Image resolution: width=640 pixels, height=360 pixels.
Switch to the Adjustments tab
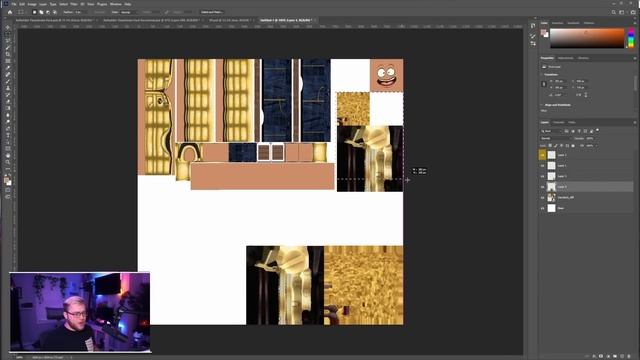565,58
